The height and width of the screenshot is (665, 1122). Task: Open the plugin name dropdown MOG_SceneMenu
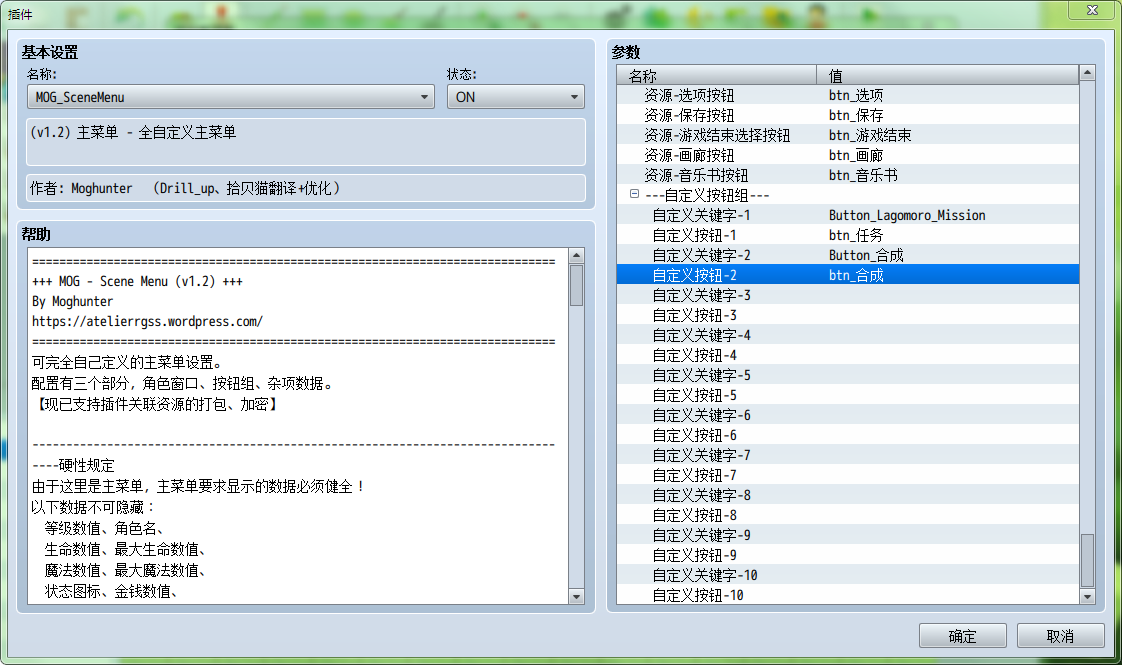coord(230,97)
